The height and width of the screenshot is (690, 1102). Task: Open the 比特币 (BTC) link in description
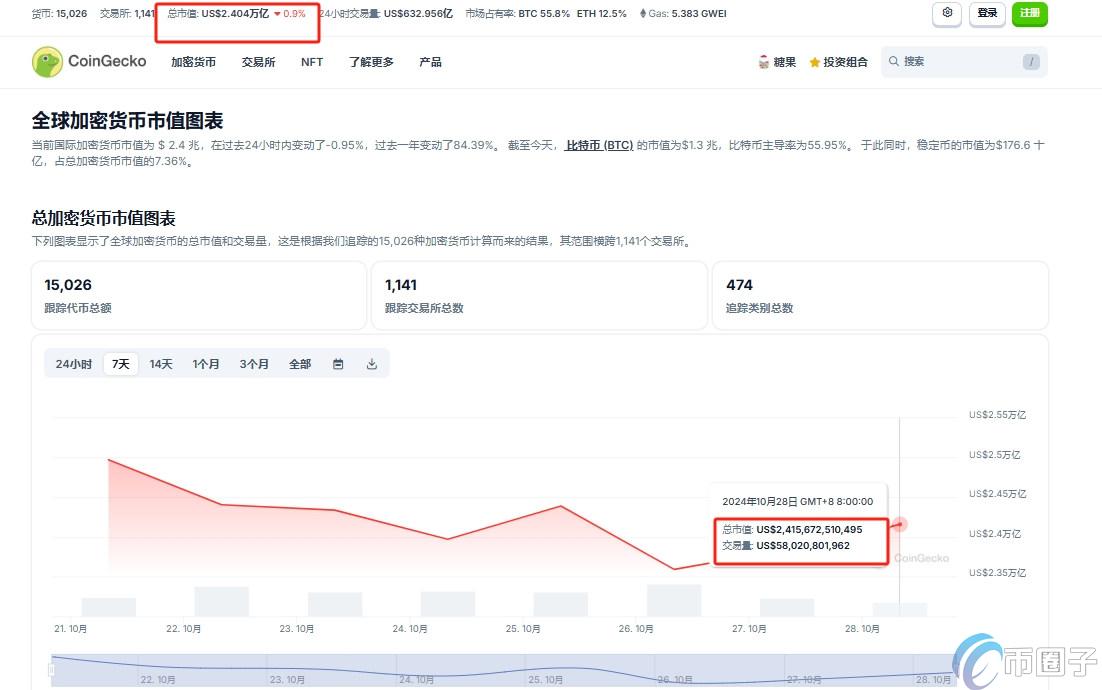[x=599, y=144]
